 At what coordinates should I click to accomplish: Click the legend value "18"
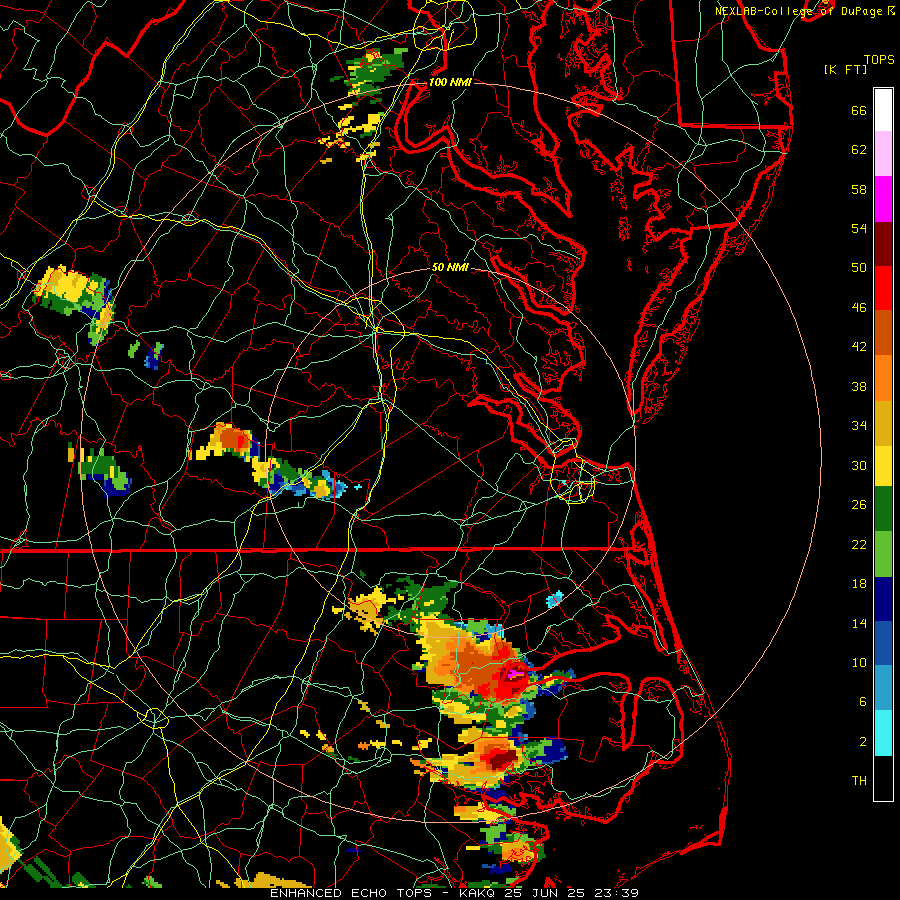[x=859, y=584]
